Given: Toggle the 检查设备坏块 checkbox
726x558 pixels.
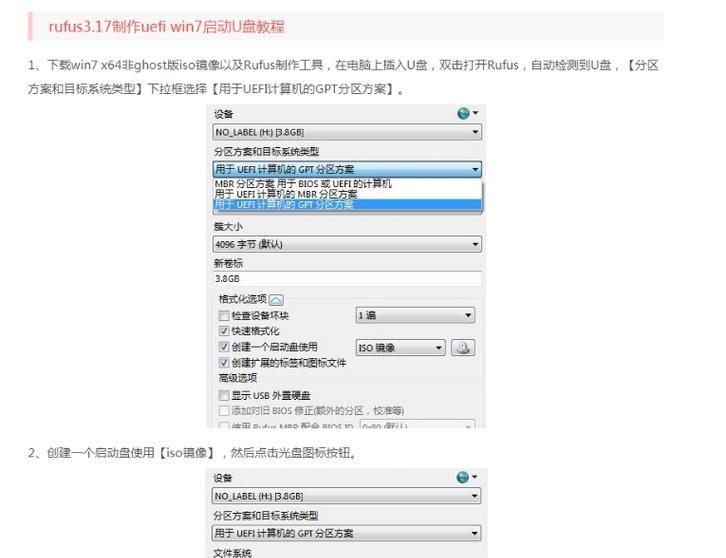Looking at the screenshot, I should coord(224,316).
